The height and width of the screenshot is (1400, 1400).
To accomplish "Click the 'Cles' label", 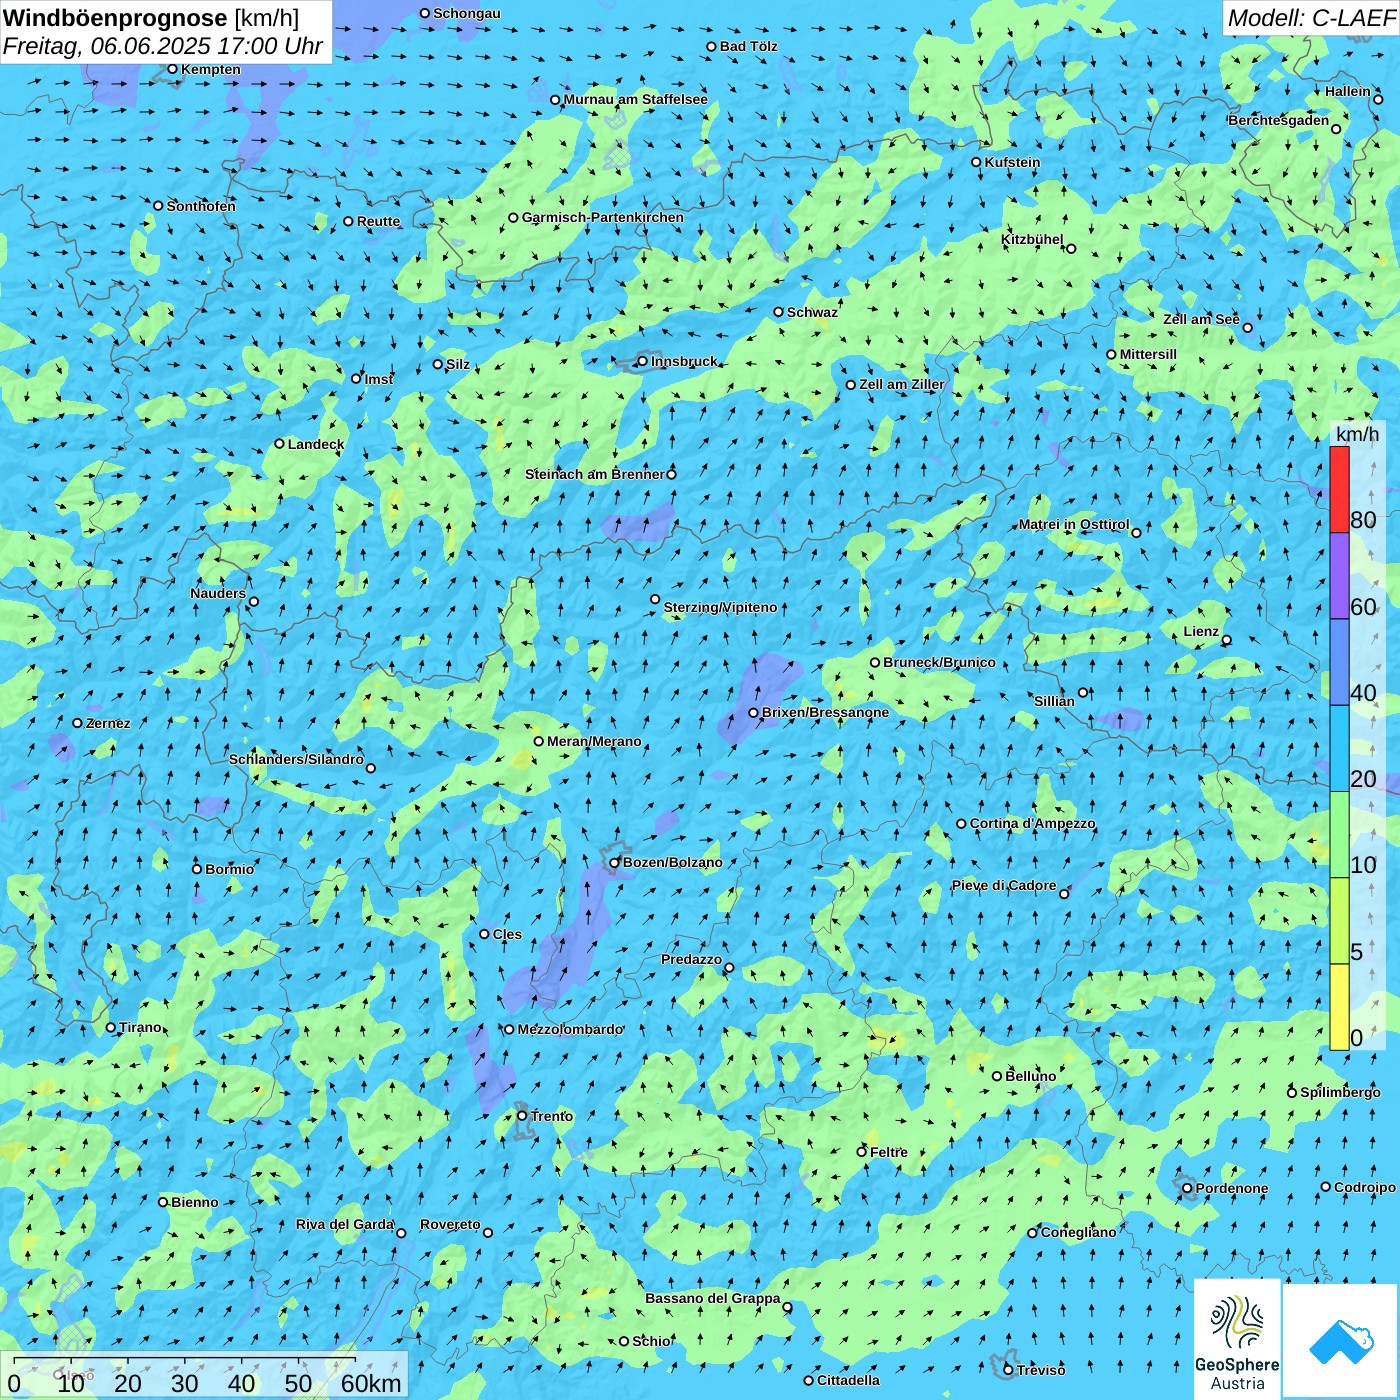I will pos(506,934).
